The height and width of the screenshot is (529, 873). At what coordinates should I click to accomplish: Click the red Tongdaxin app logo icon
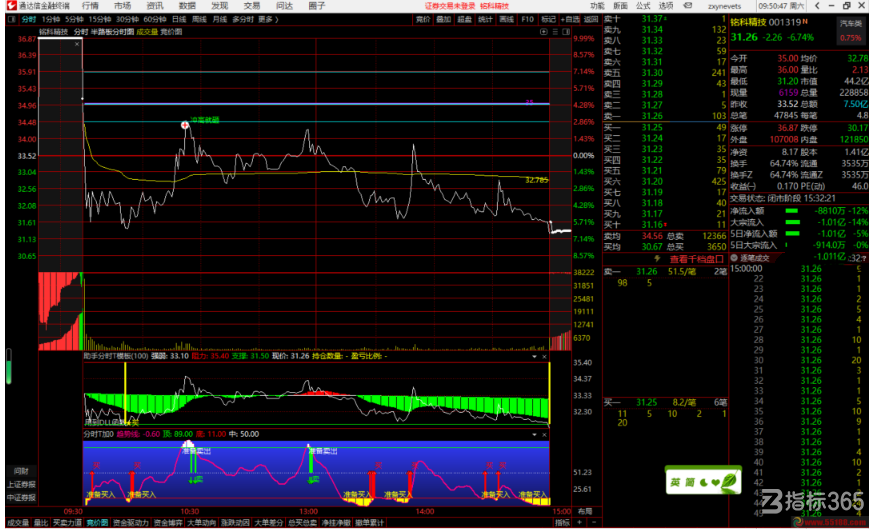pos(11,6)
